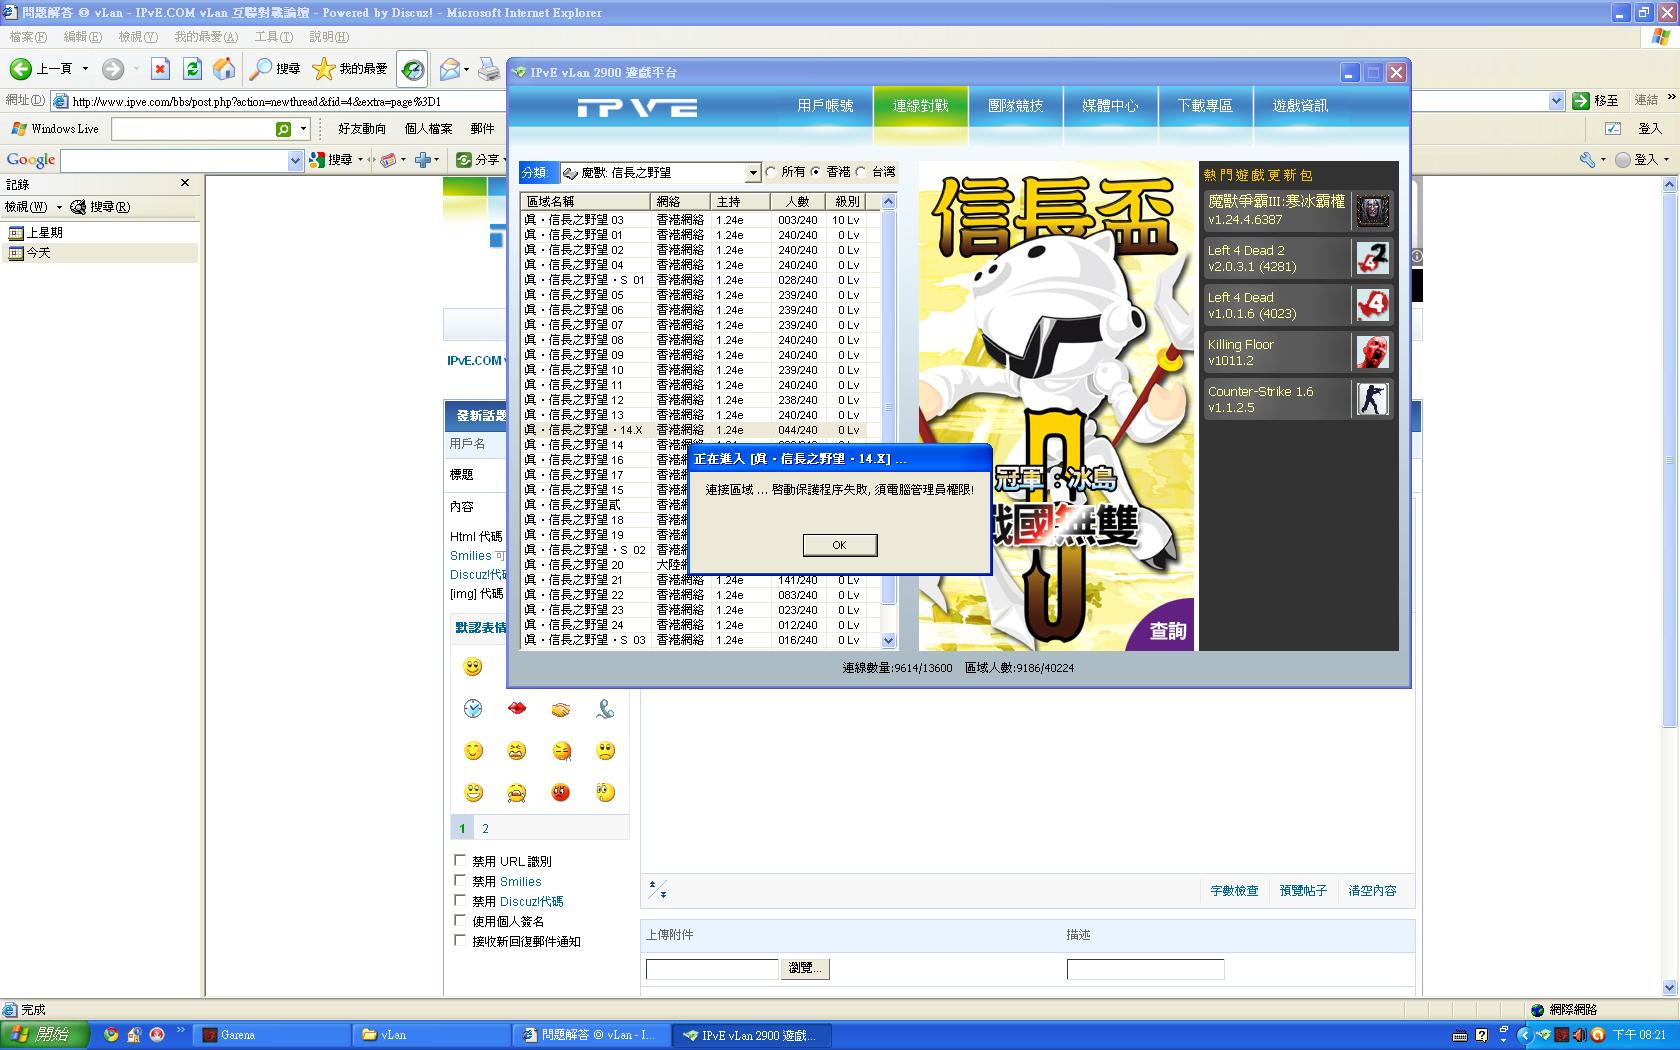The image size is (1680, 1050).
Task: Switch to the 下載專區 tab
Action: coord(1204,105)
